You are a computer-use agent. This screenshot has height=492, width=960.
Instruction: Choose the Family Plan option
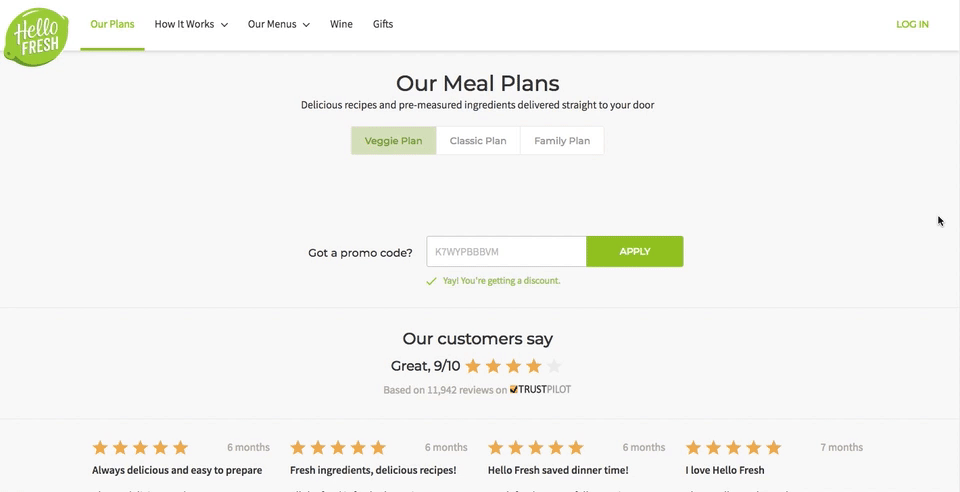point(562,141)
